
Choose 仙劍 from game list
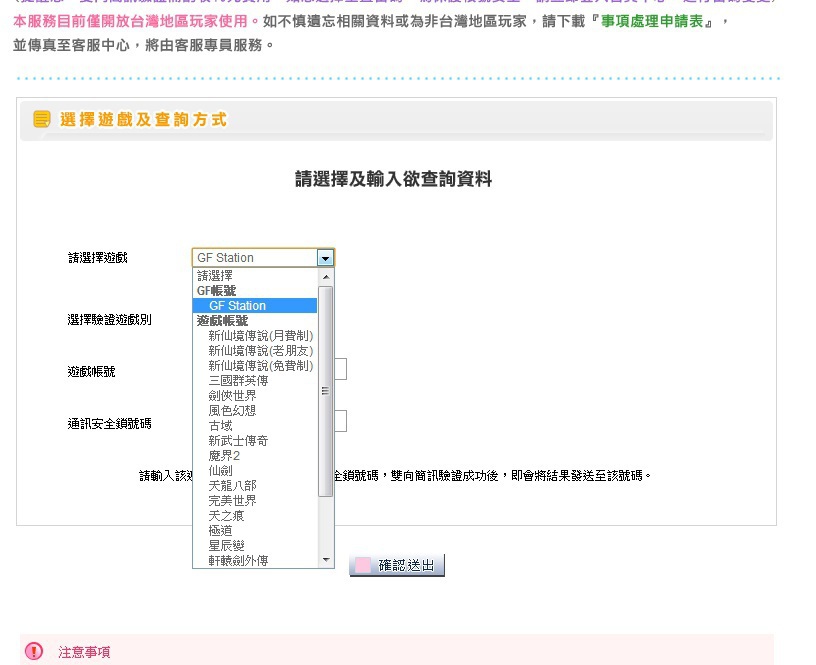(x=255, y=471)
